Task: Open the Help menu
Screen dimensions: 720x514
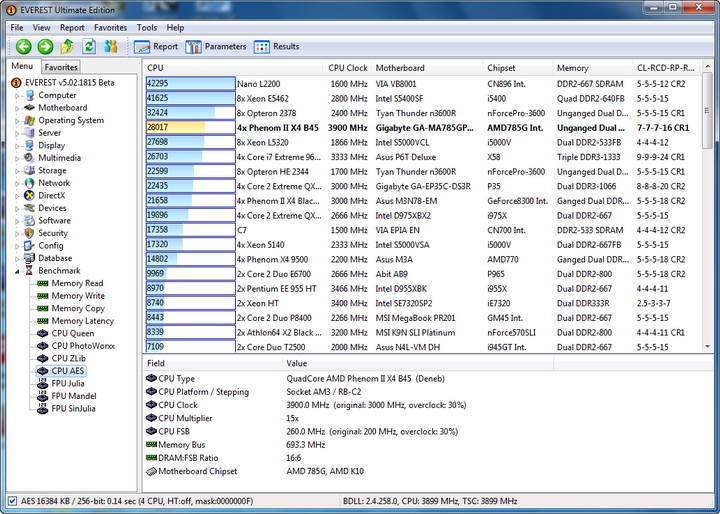Action: pyautogui.click(x=175, y=28)
